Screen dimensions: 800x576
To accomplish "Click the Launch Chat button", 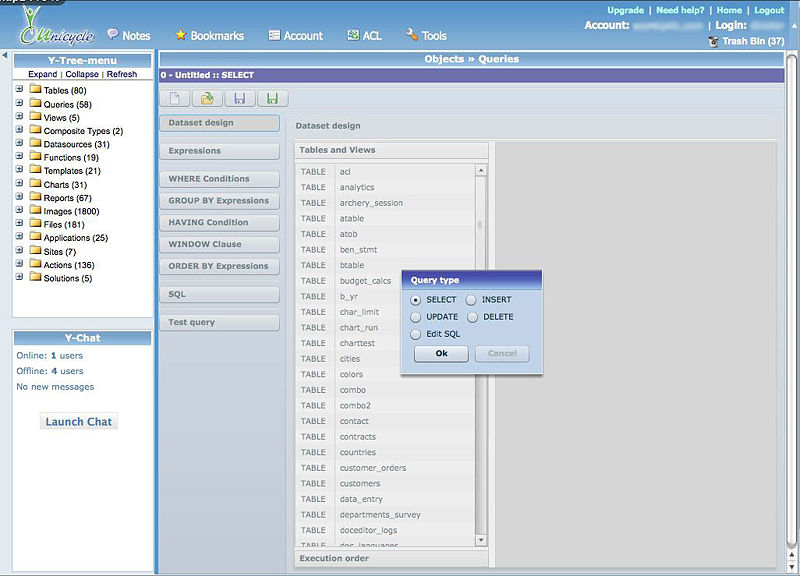I will (x=78, y=421).
